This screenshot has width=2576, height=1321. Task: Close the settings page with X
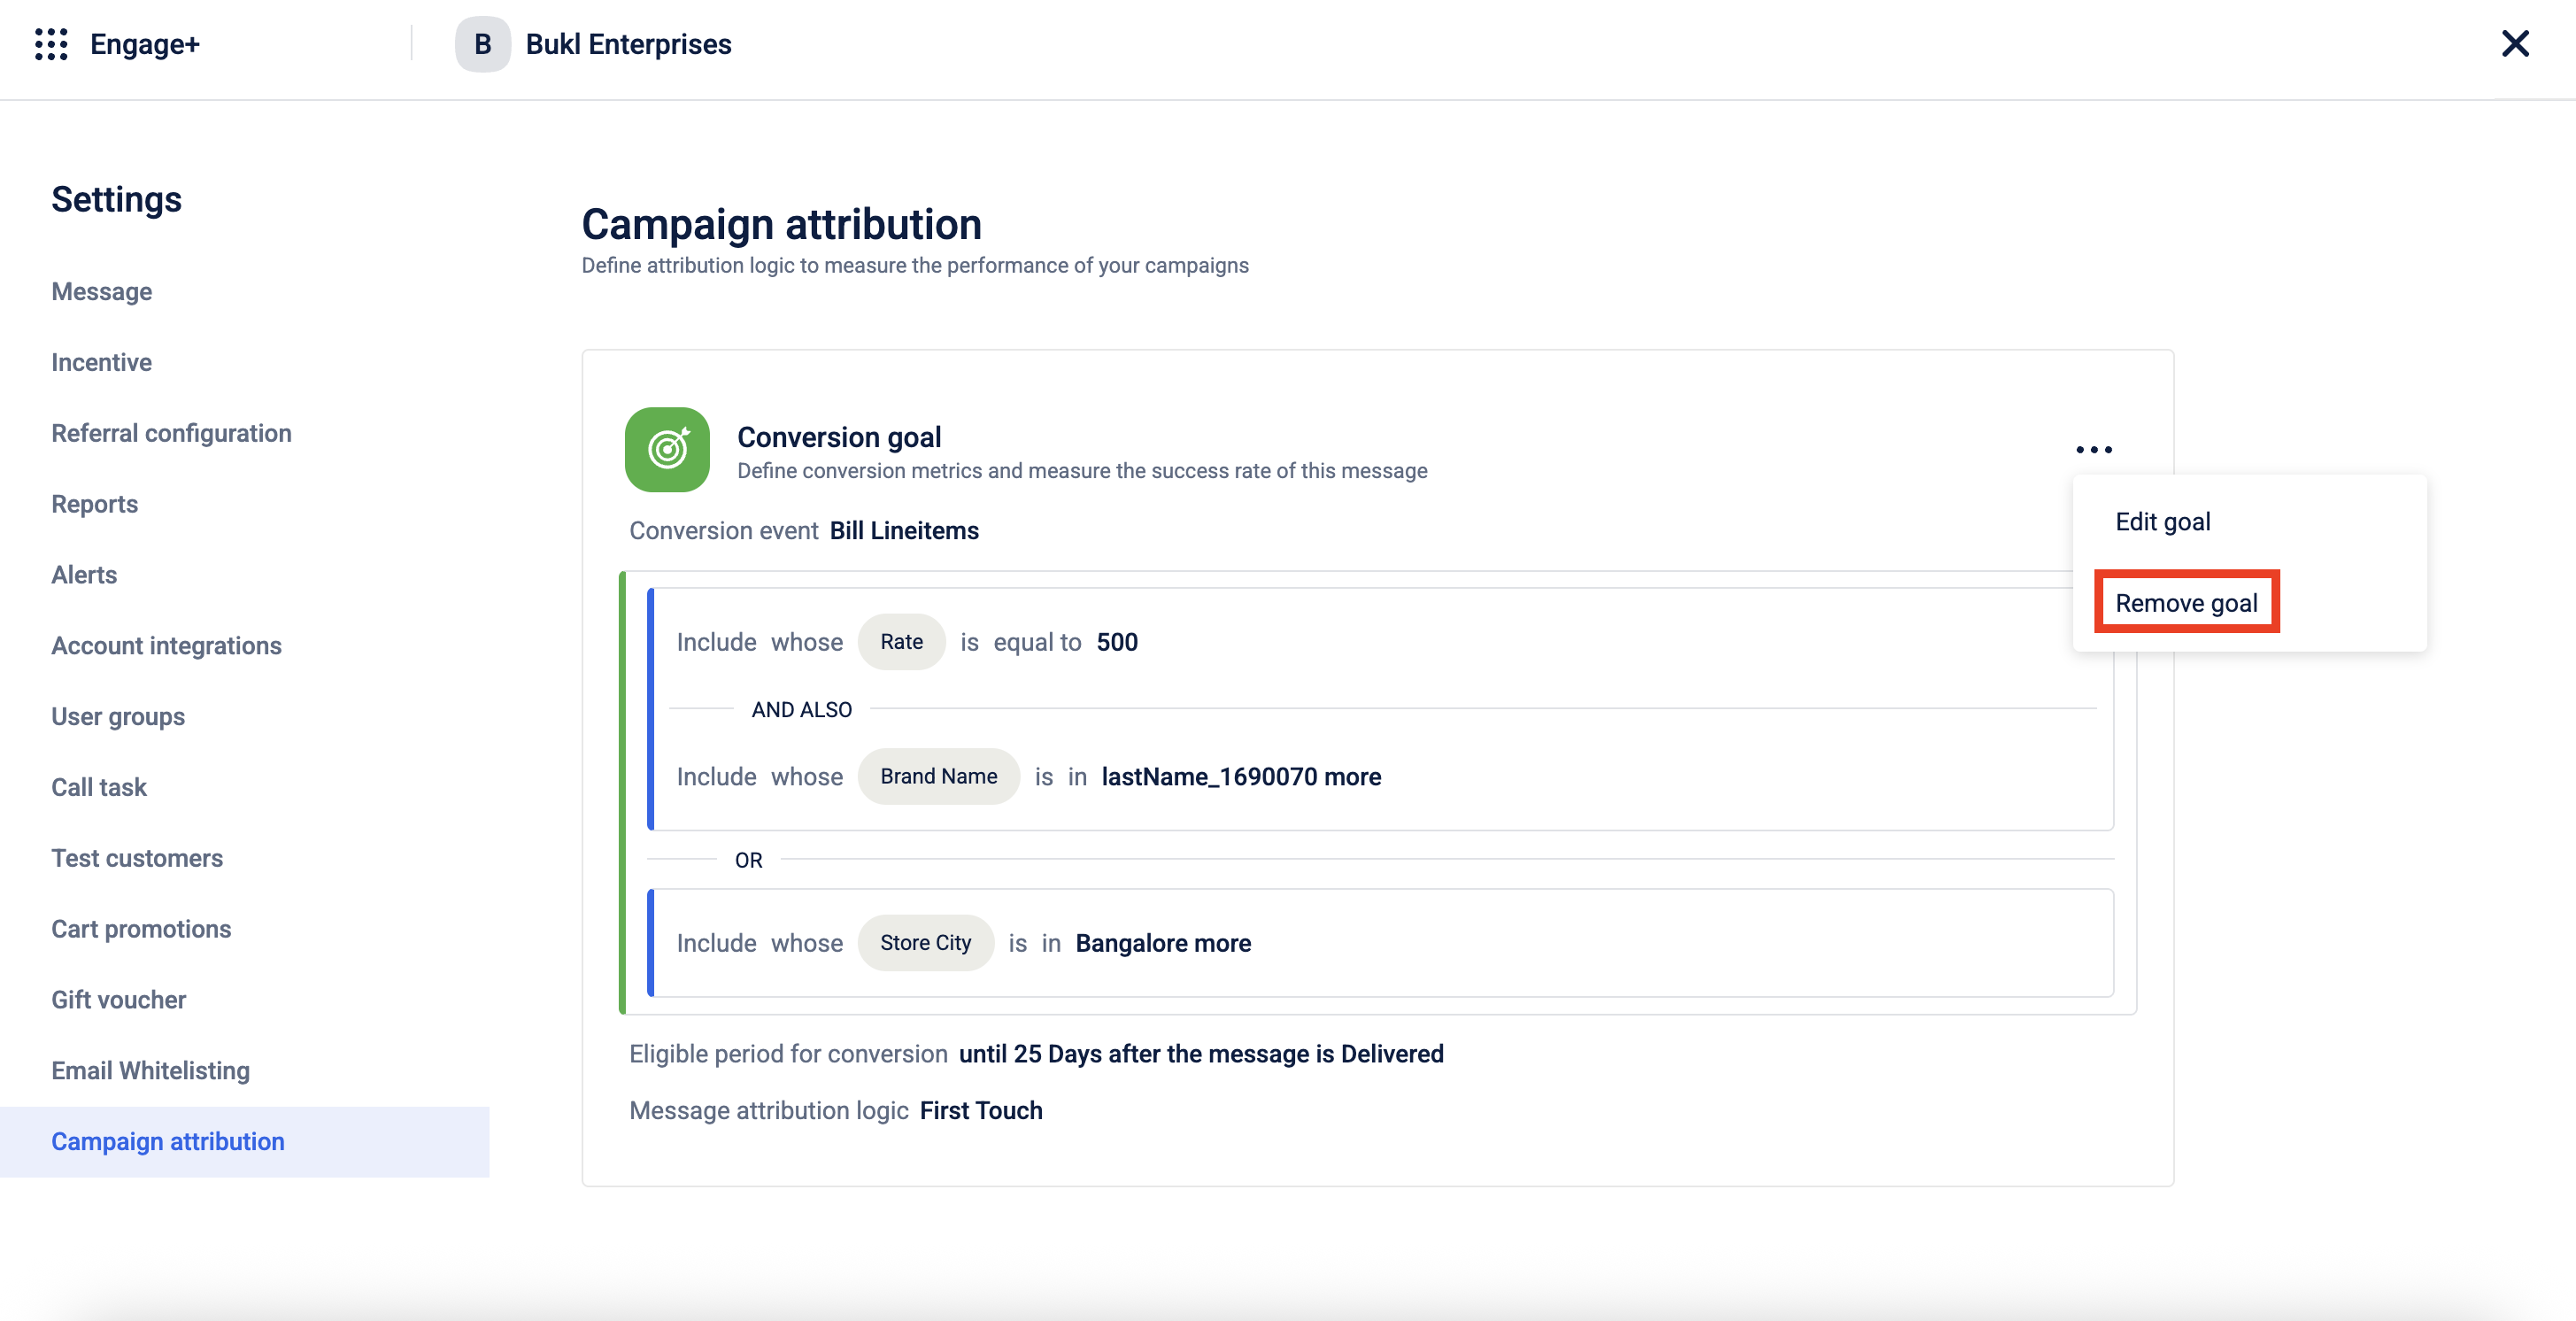[x=2514, y=44]
